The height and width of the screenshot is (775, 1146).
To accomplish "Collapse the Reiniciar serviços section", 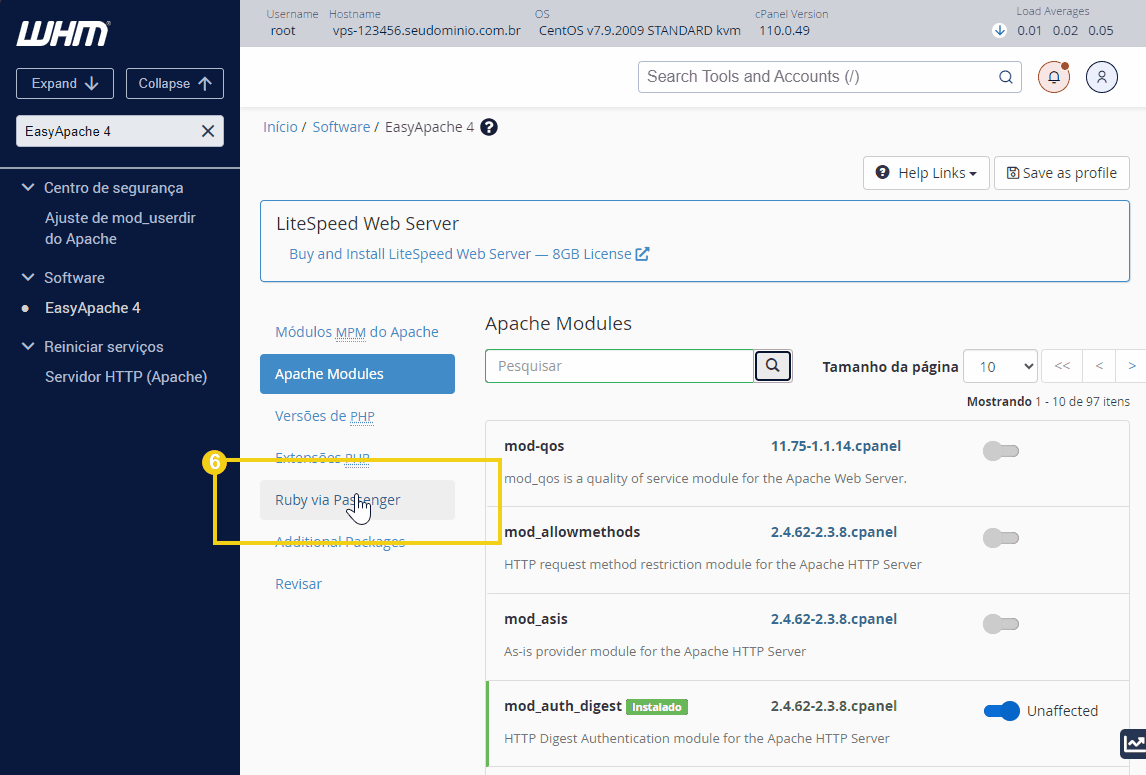I will [28, 347].
